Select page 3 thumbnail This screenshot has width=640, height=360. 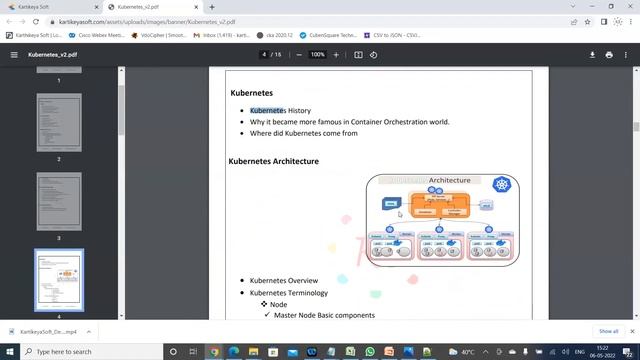click(x=59, y=201)
